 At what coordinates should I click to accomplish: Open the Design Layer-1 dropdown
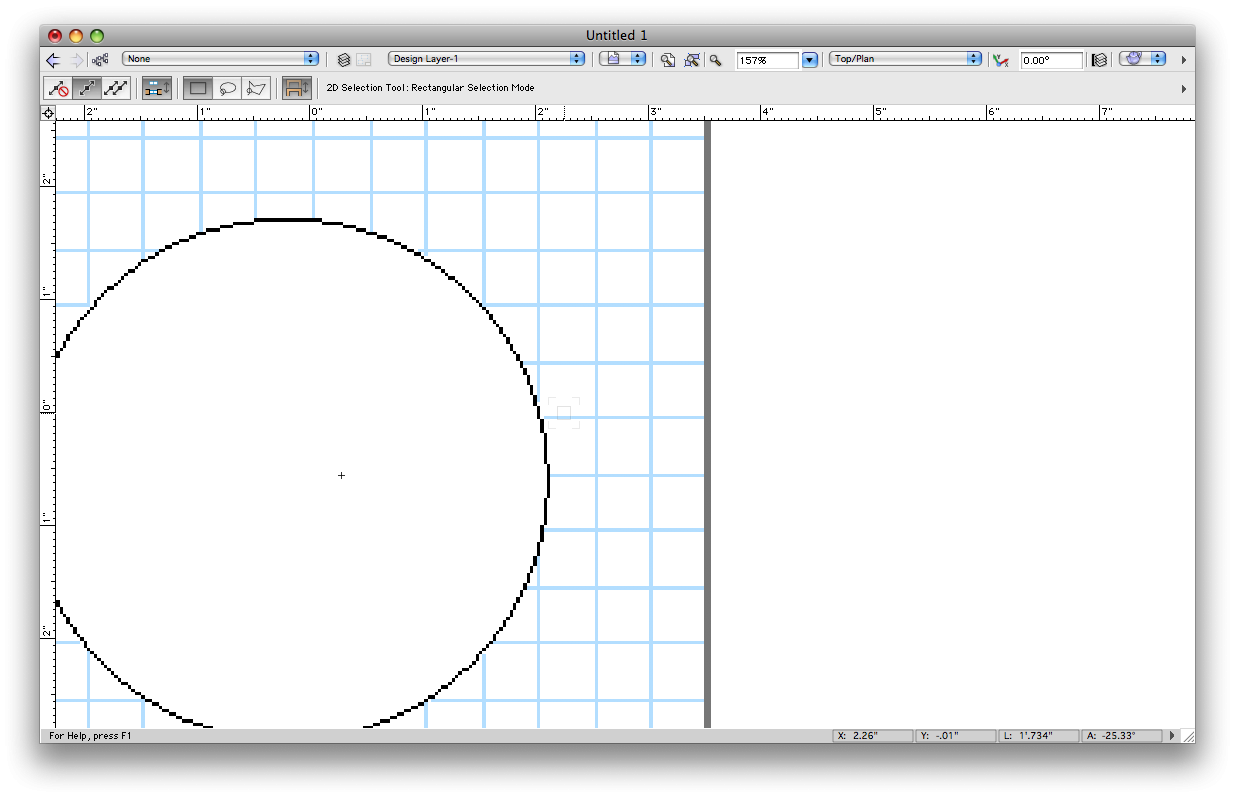pyautogui.click(x=486, y=59)
